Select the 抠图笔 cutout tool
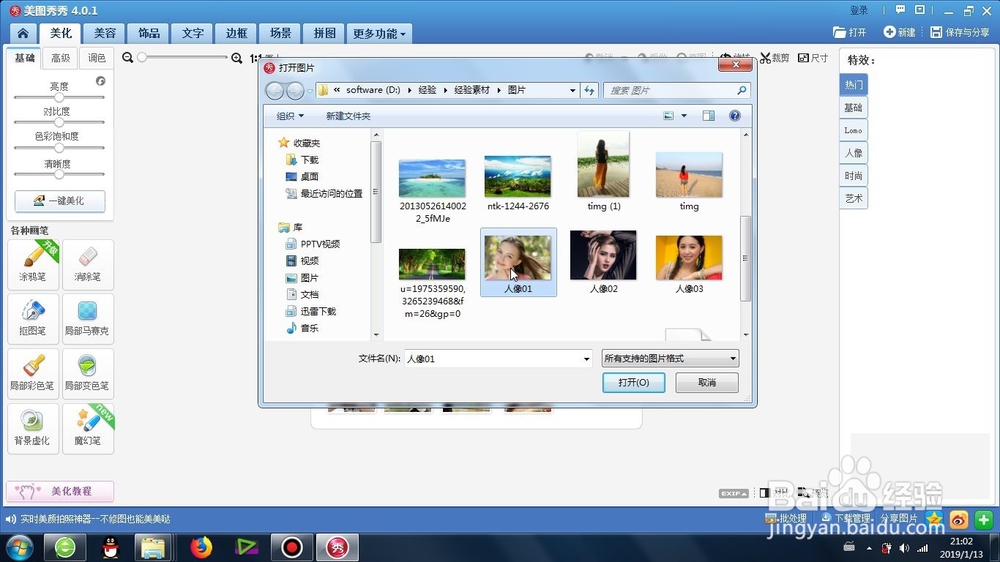Image resolution: width=1000 pixels, height=562 pixels. [33, 318]
